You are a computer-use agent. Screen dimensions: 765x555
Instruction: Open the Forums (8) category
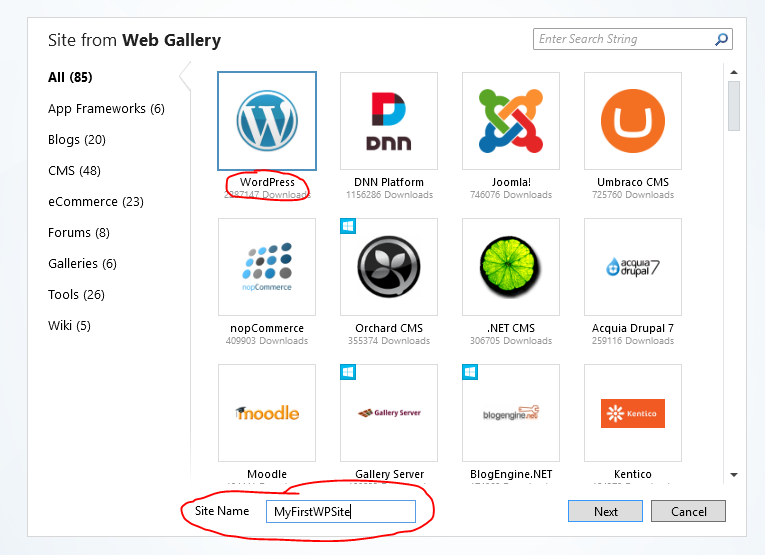79,233
